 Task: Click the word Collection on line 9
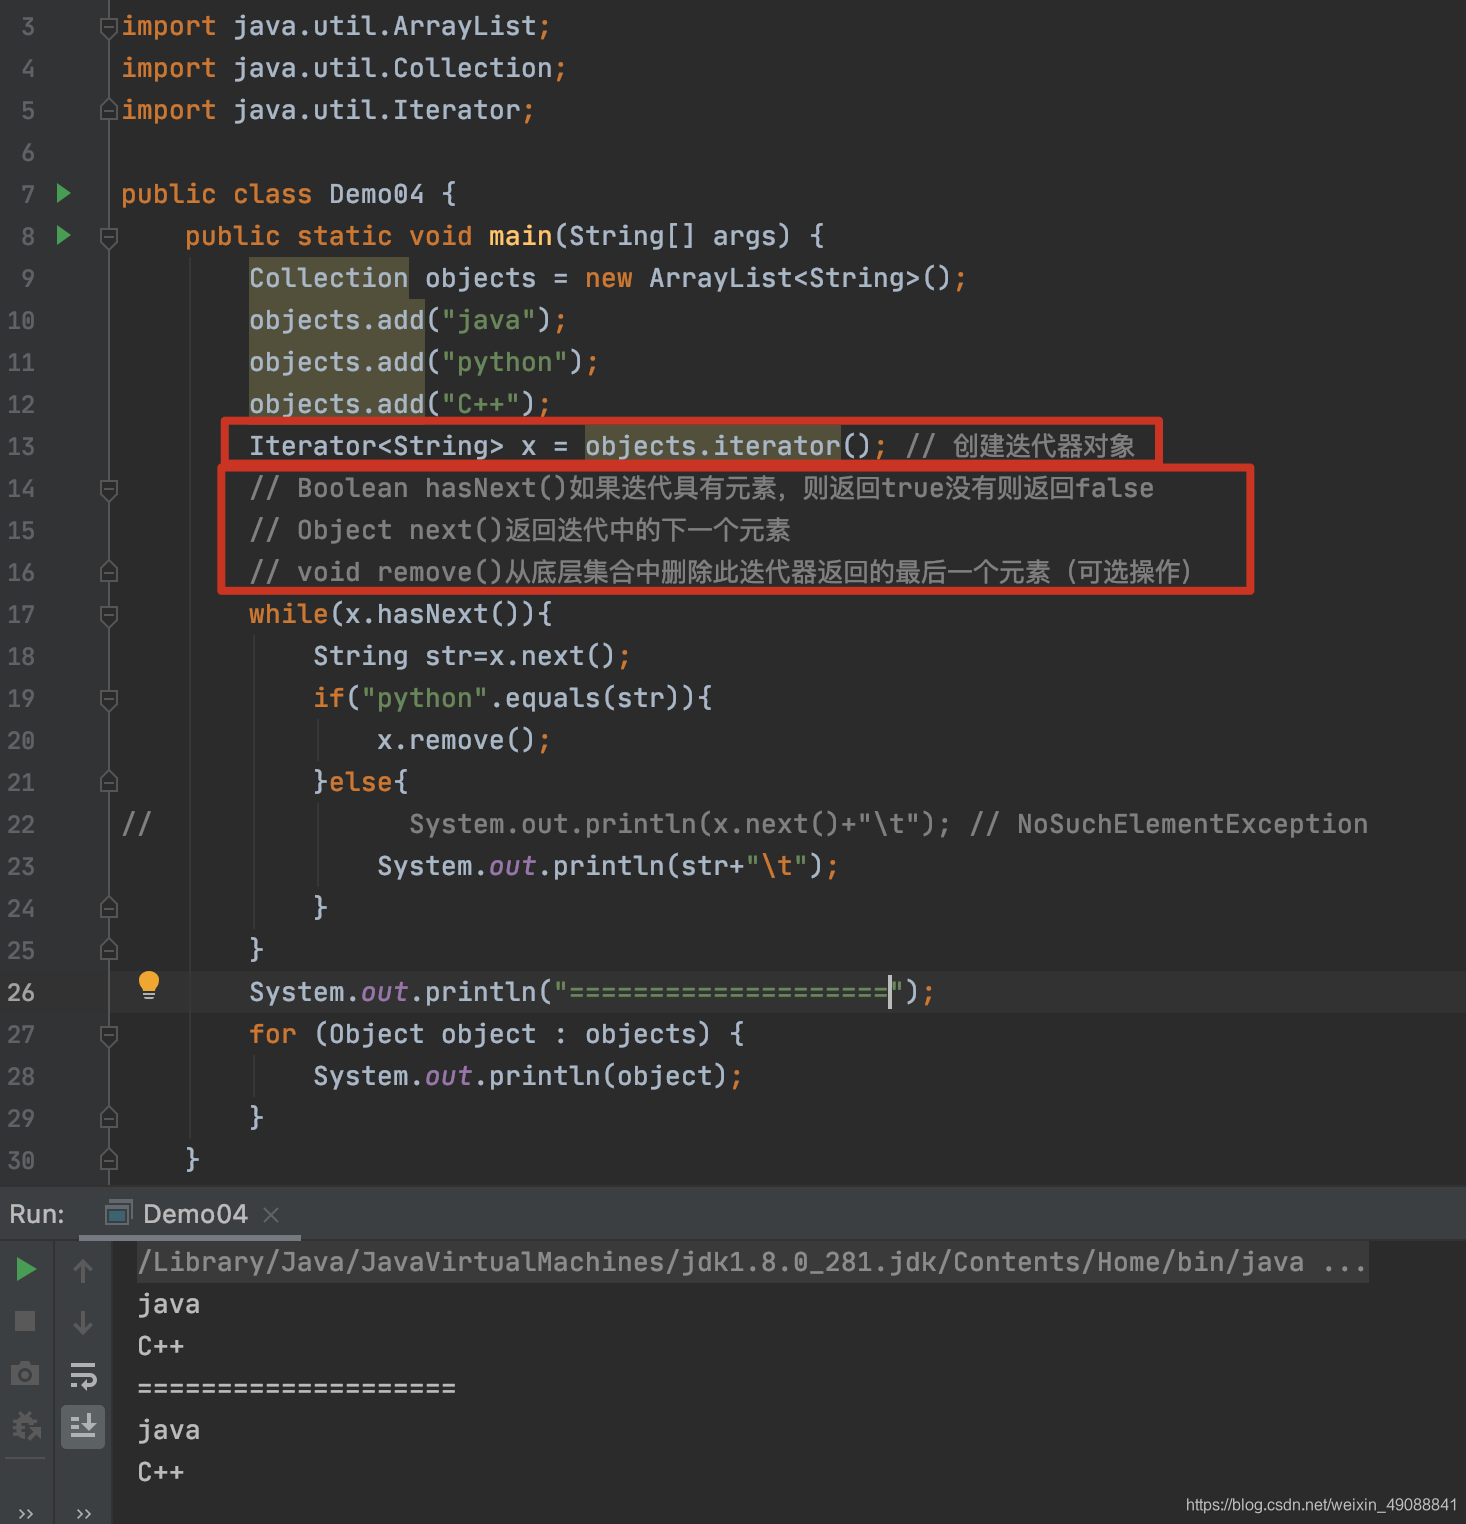(x=329, y=278)
